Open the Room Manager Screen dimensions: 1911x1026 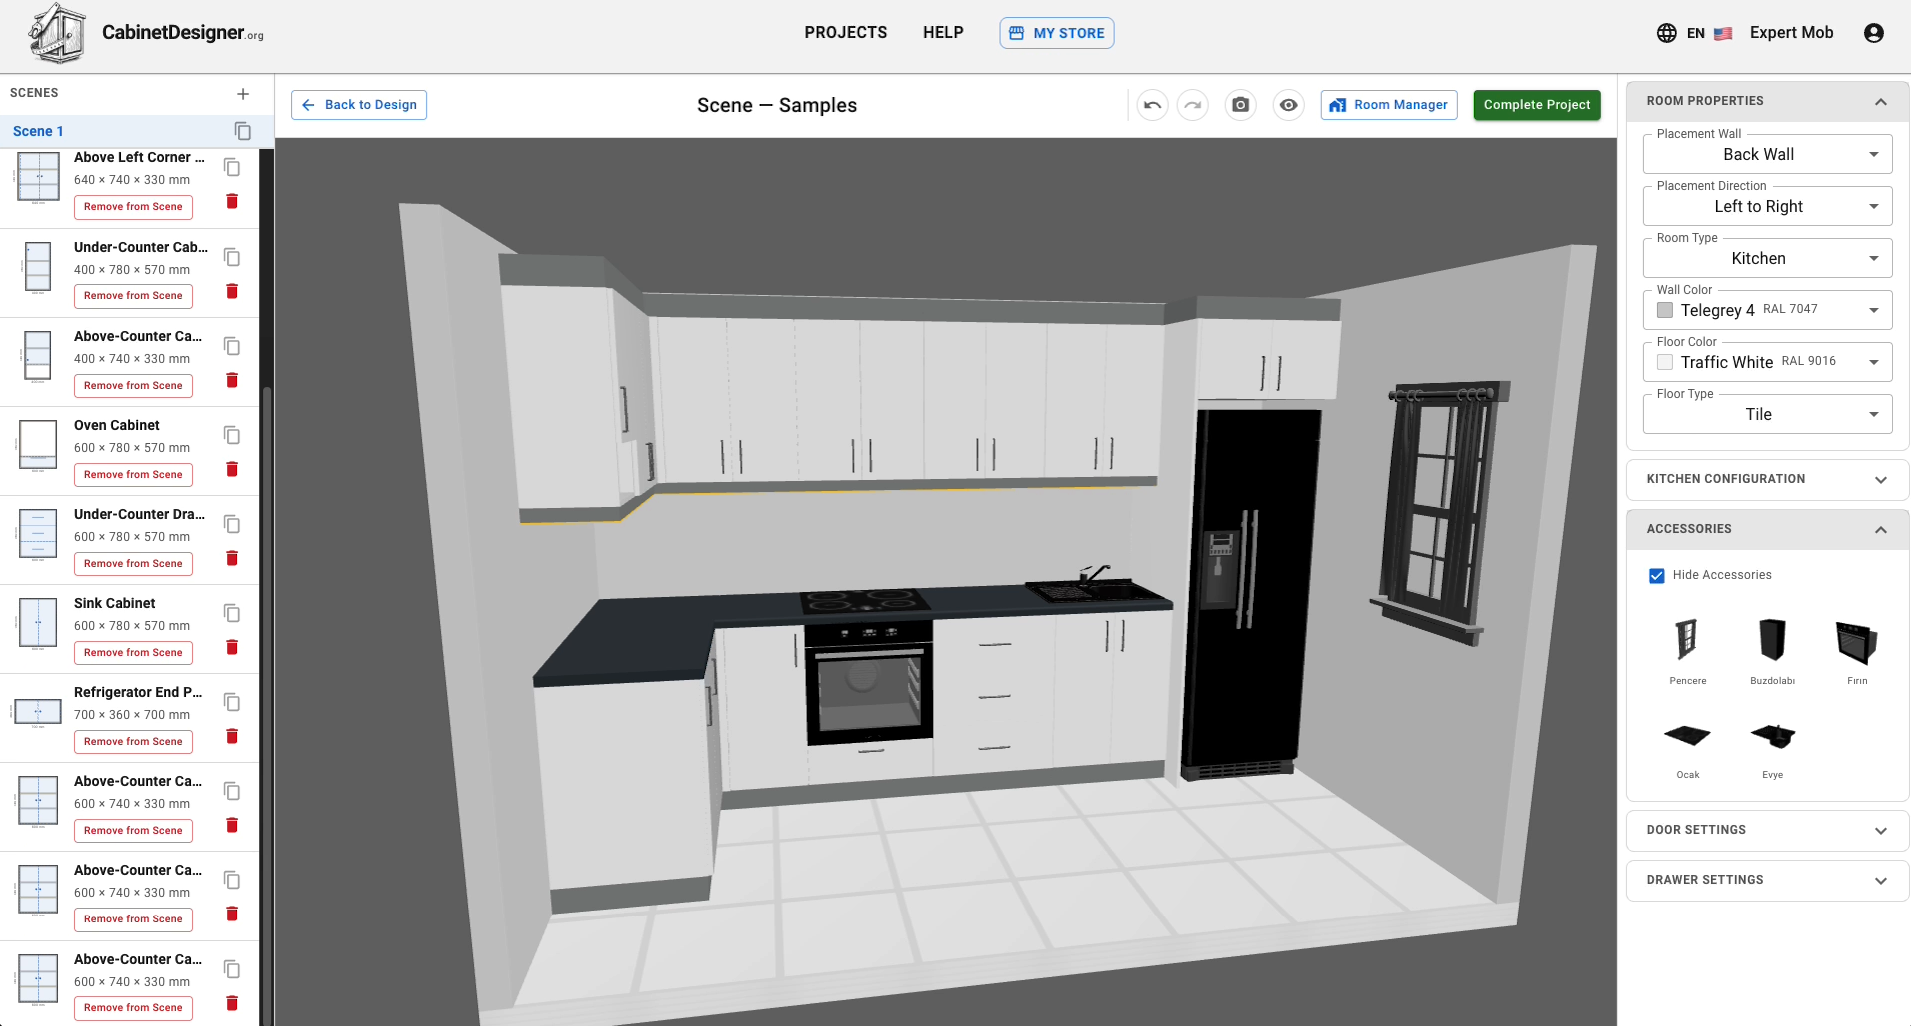(1389, 105)
